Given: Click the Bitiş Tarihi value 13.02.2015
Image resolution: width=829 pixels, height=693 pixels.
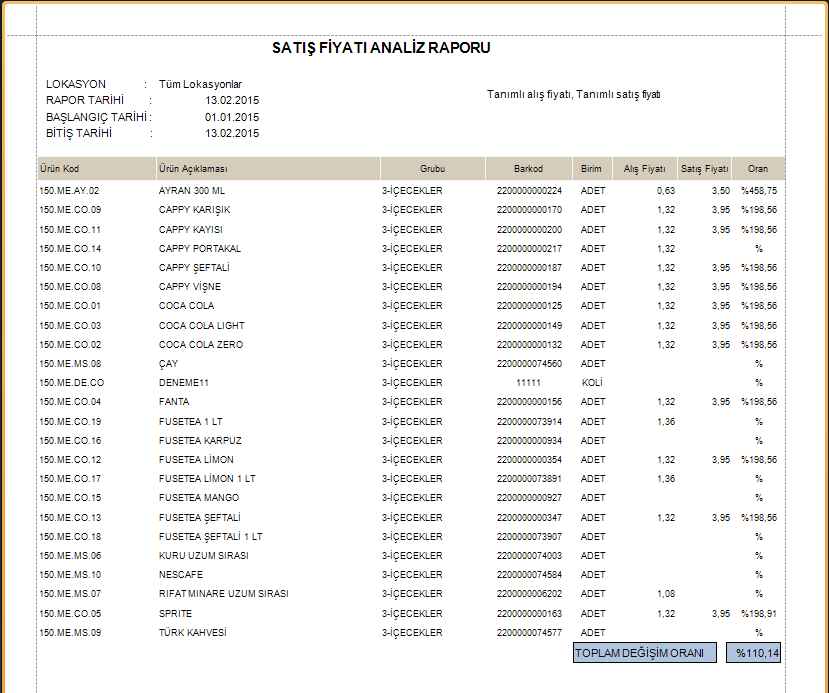Looking at the screenshot, I should click(232, 133).
